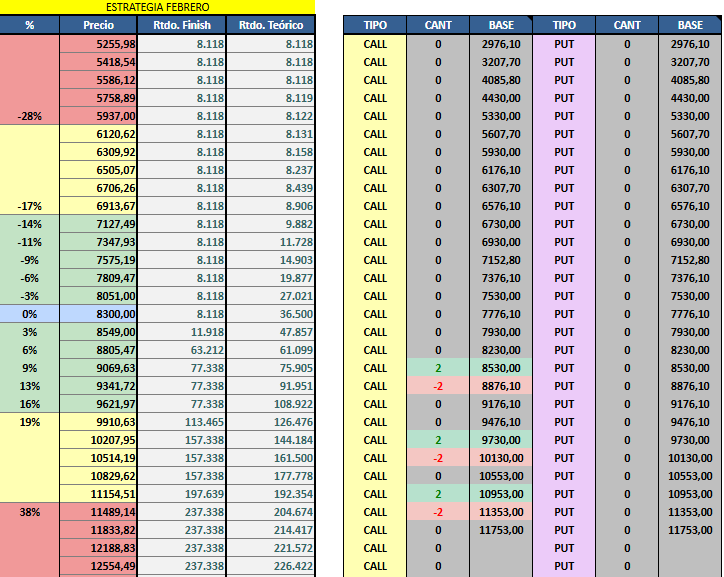The width and height of the screenshot is (724, 577).
Task: Select CALL quantity -2 for base 10130,00
Action: pos(438,458)
